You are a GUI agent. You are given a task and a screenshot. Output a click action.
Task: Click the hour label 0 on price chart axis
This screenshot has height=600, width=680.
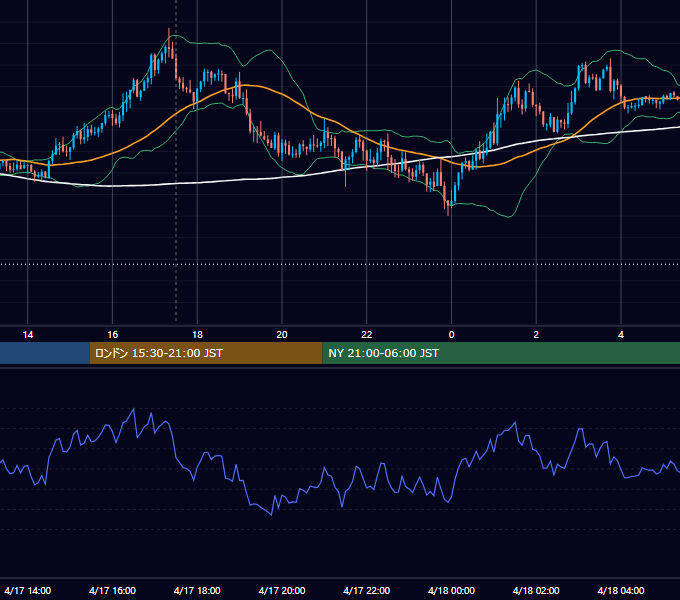tap(451, 335)
